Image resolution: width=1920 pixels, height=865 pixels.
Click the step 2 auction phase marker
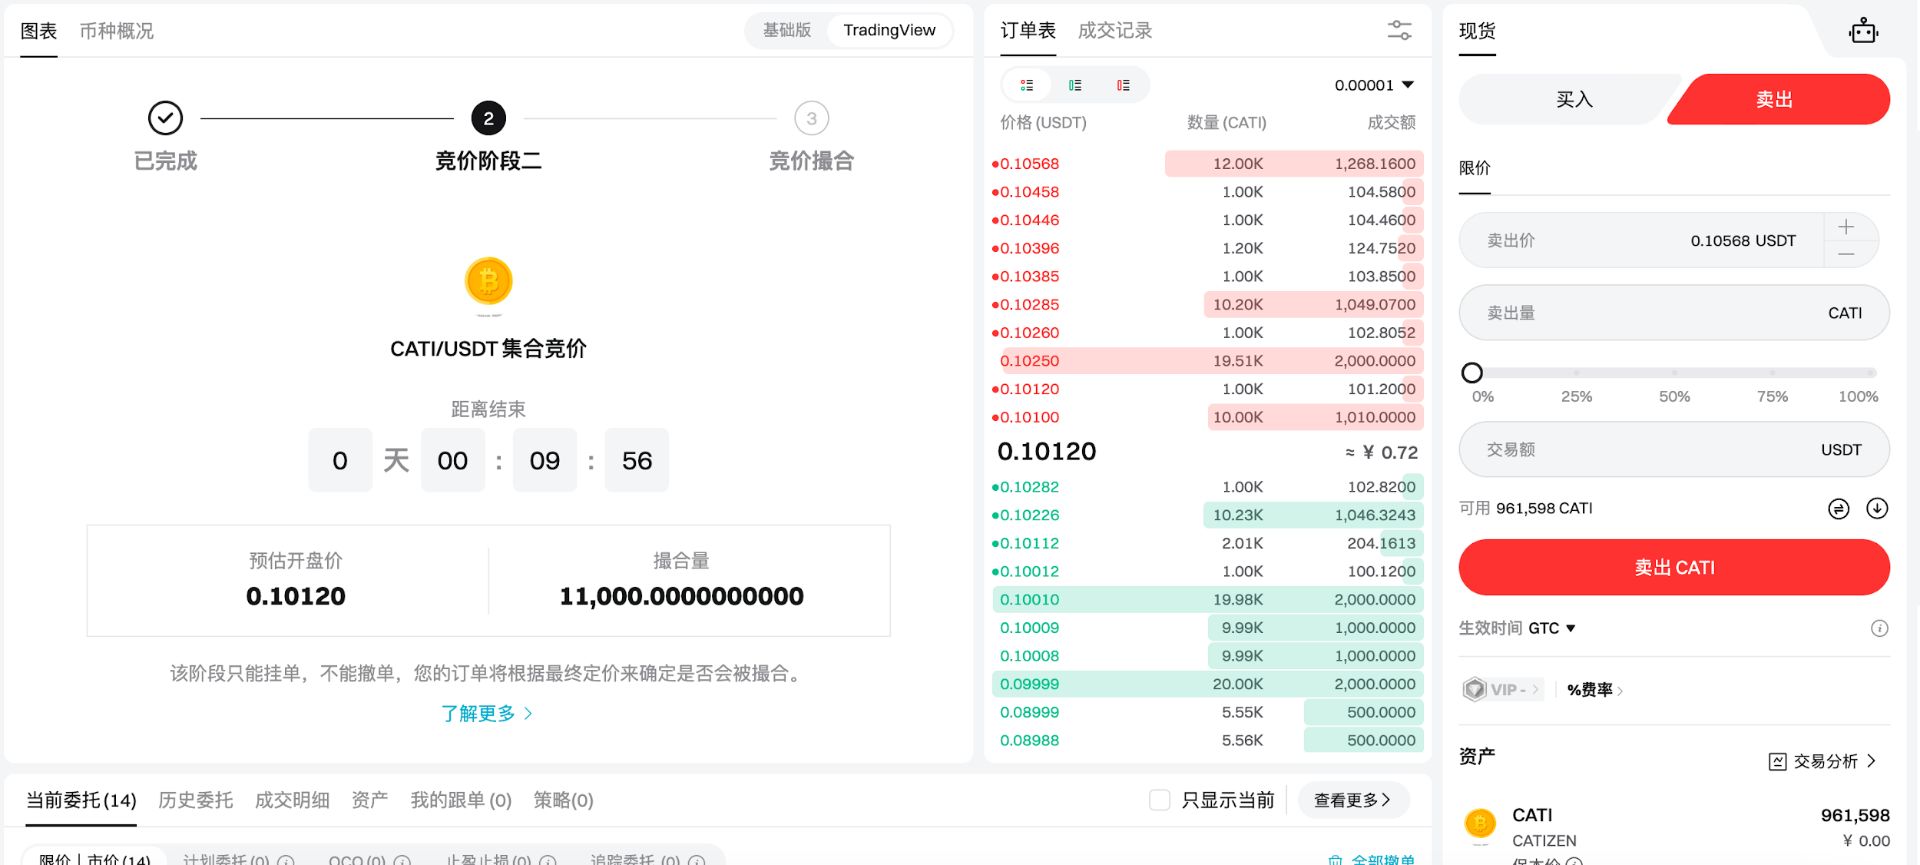tap(488, 118)
